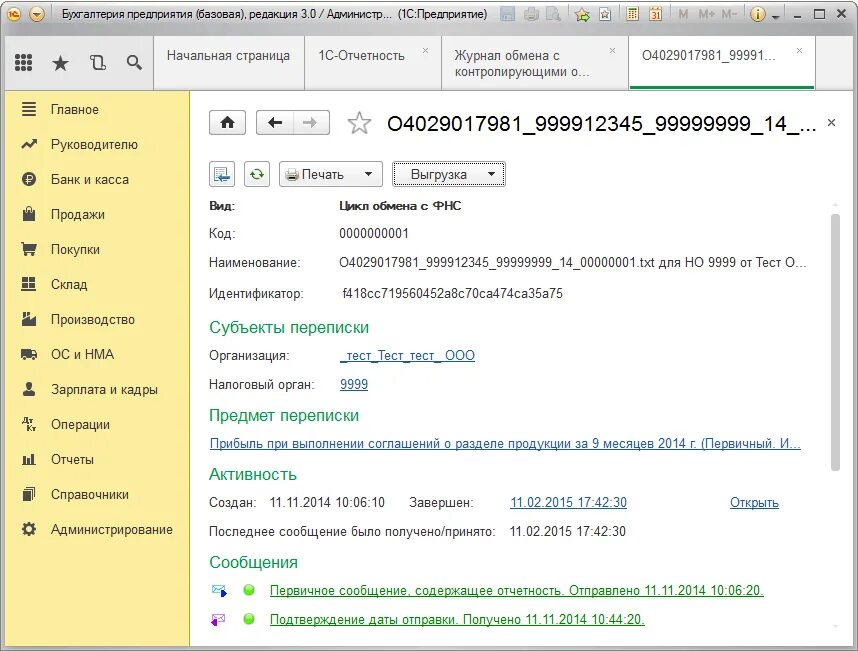The image size is (858, 651).
Task: Open the Подтверждение даты отправки link
Action: [457, 619]
